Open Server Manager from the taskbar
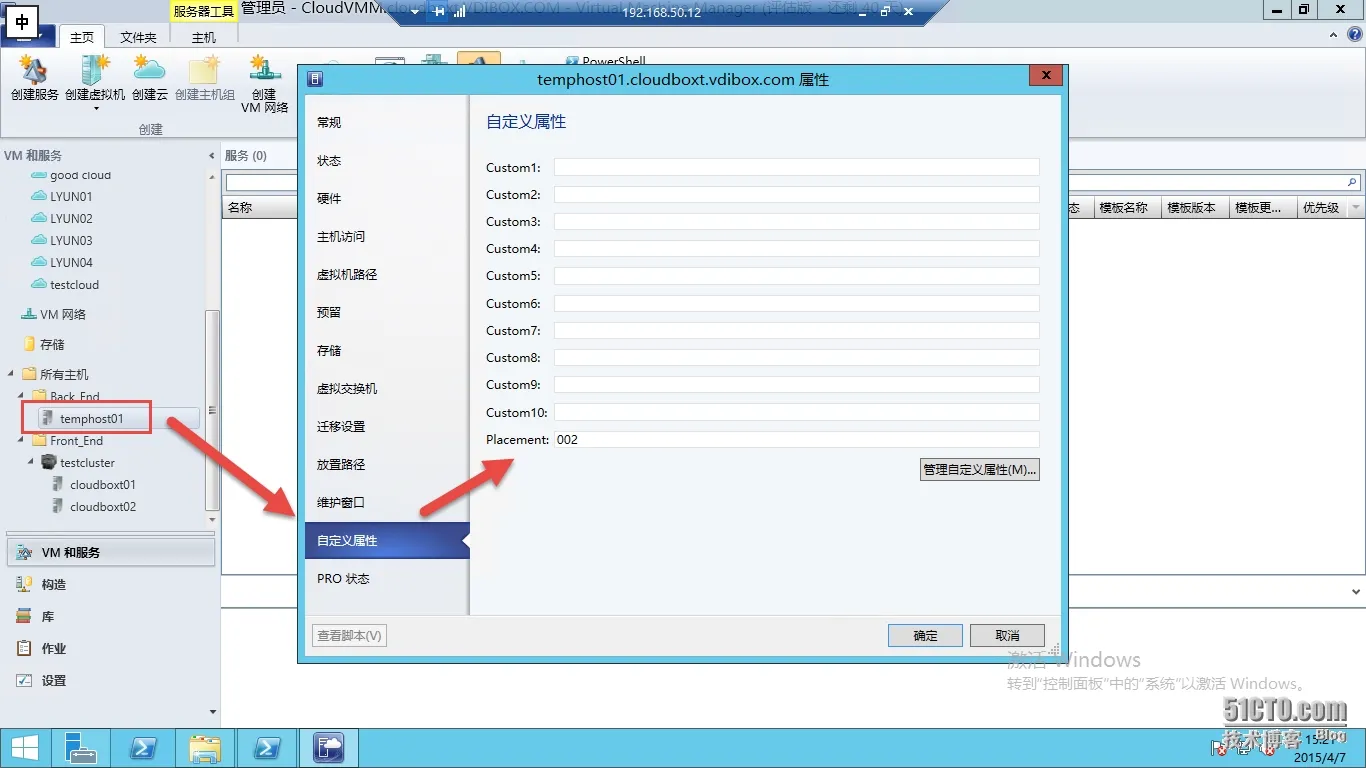The height and width of the screenshot is (768, 1366). click(x=80, y=748)
